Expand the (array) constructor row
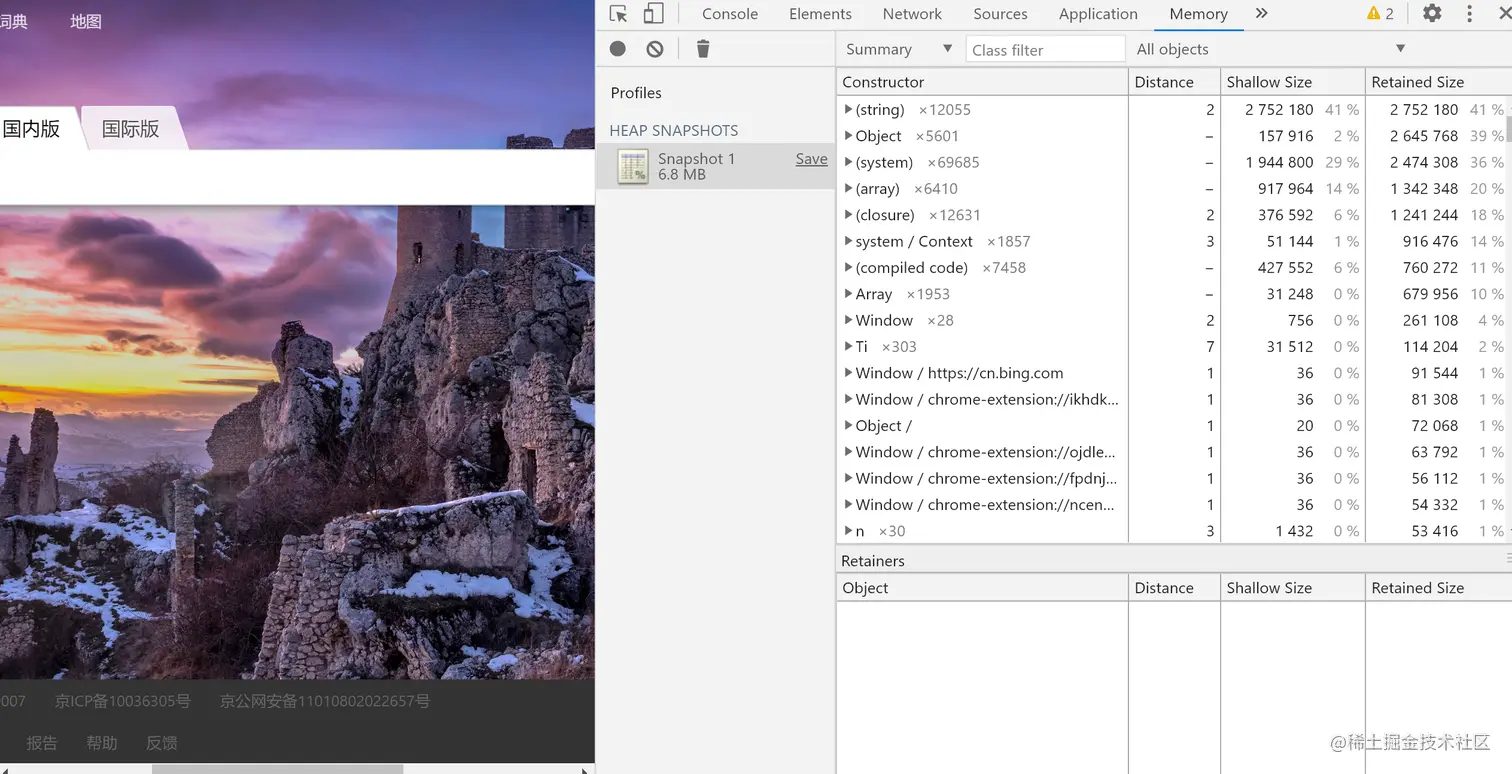Image resolution: width=1512 pixels, height=774 pixels. [x=848, y=189]
